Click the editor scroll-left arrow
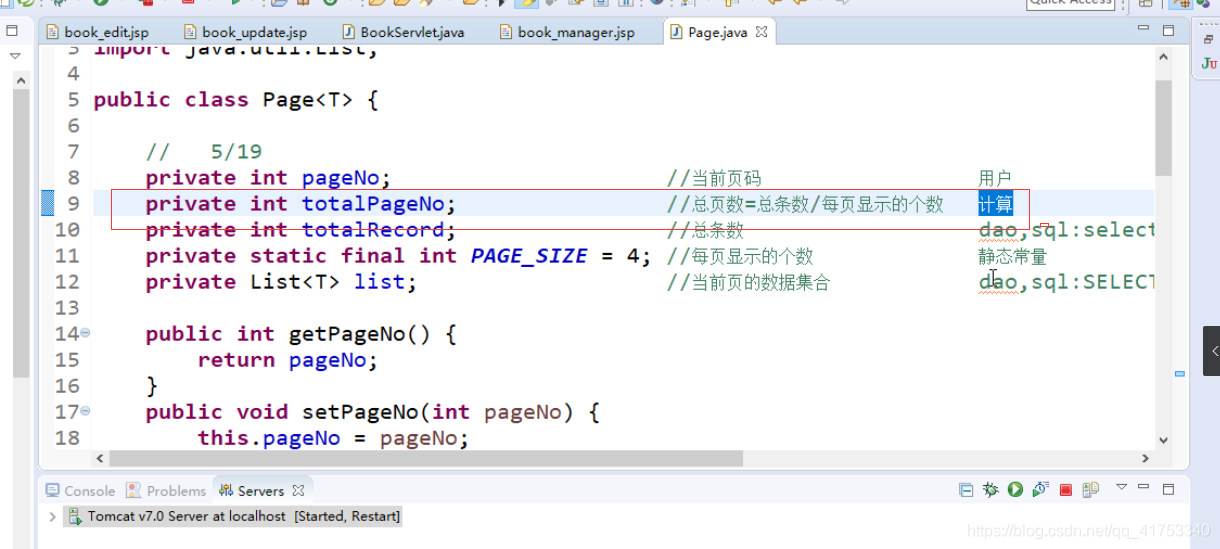The height and width of the screenshot is (549, 1220). [98, 458]
